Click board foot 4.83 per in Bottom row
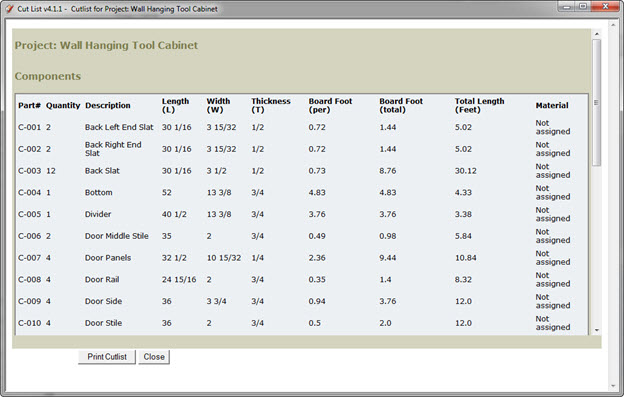 click(317, 193)
